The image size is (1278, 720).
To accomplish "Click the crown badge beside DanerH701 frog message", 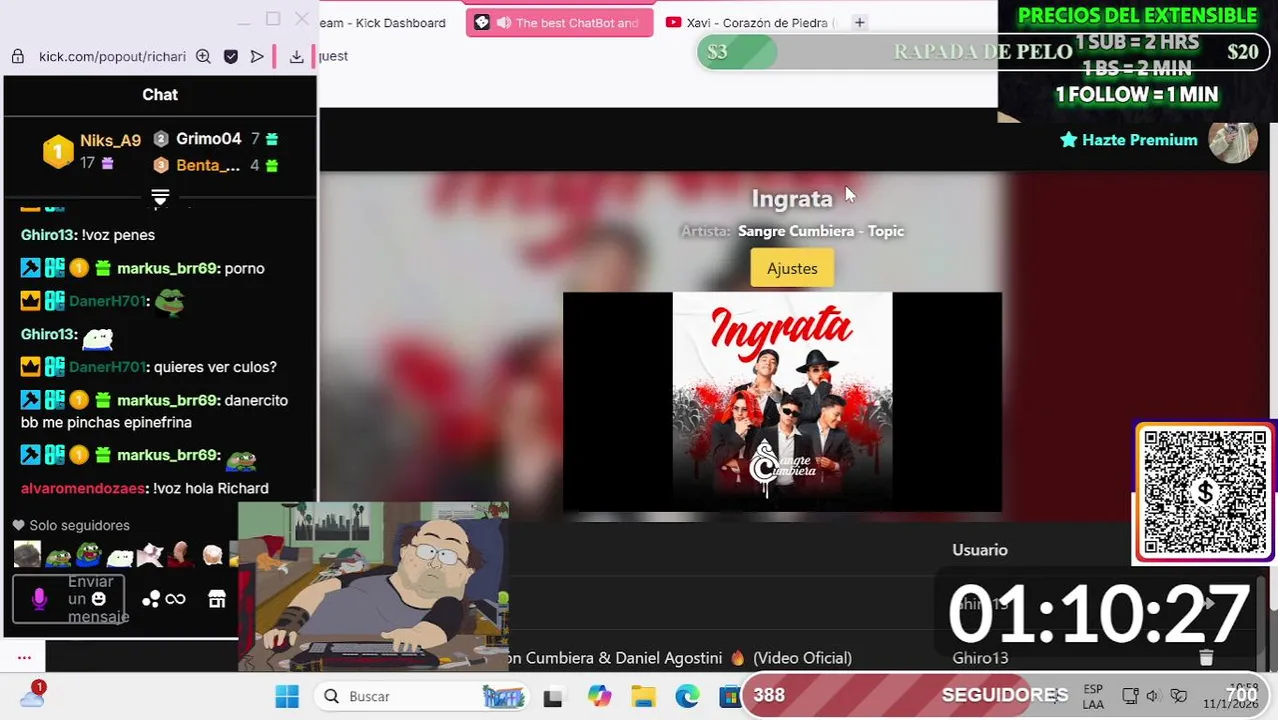I will click(x=30, y=301).
